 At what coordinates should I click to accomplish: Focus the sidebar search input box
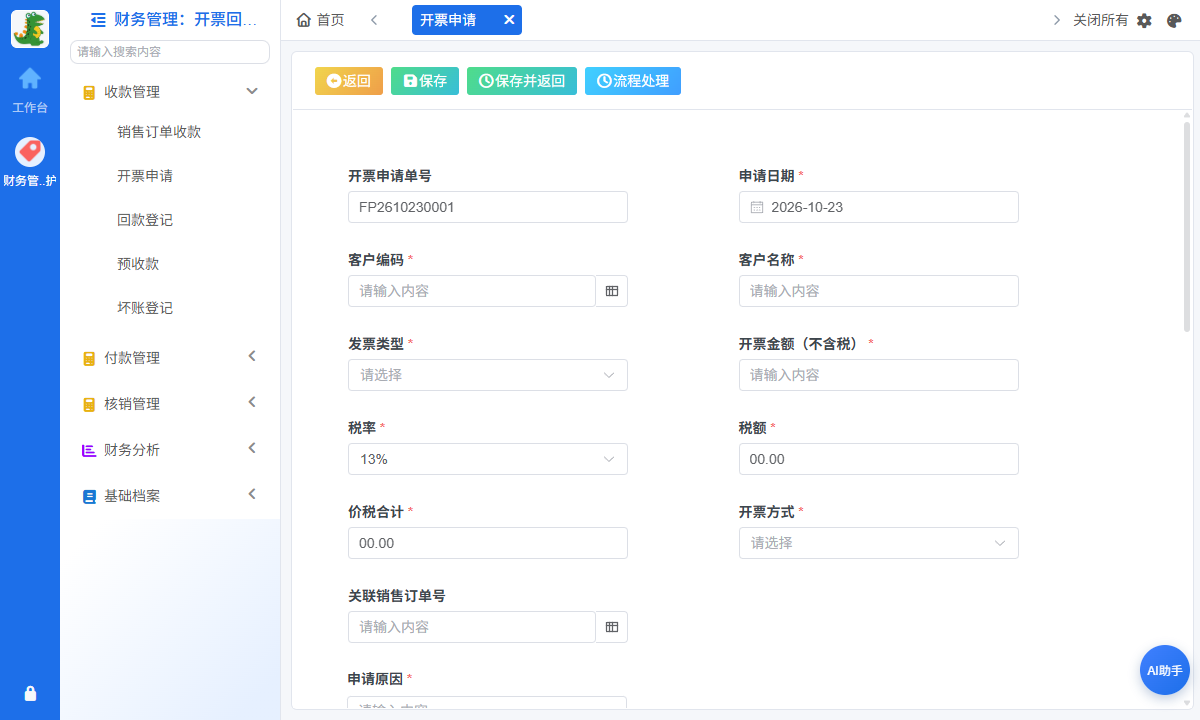[x=170, y=52]
